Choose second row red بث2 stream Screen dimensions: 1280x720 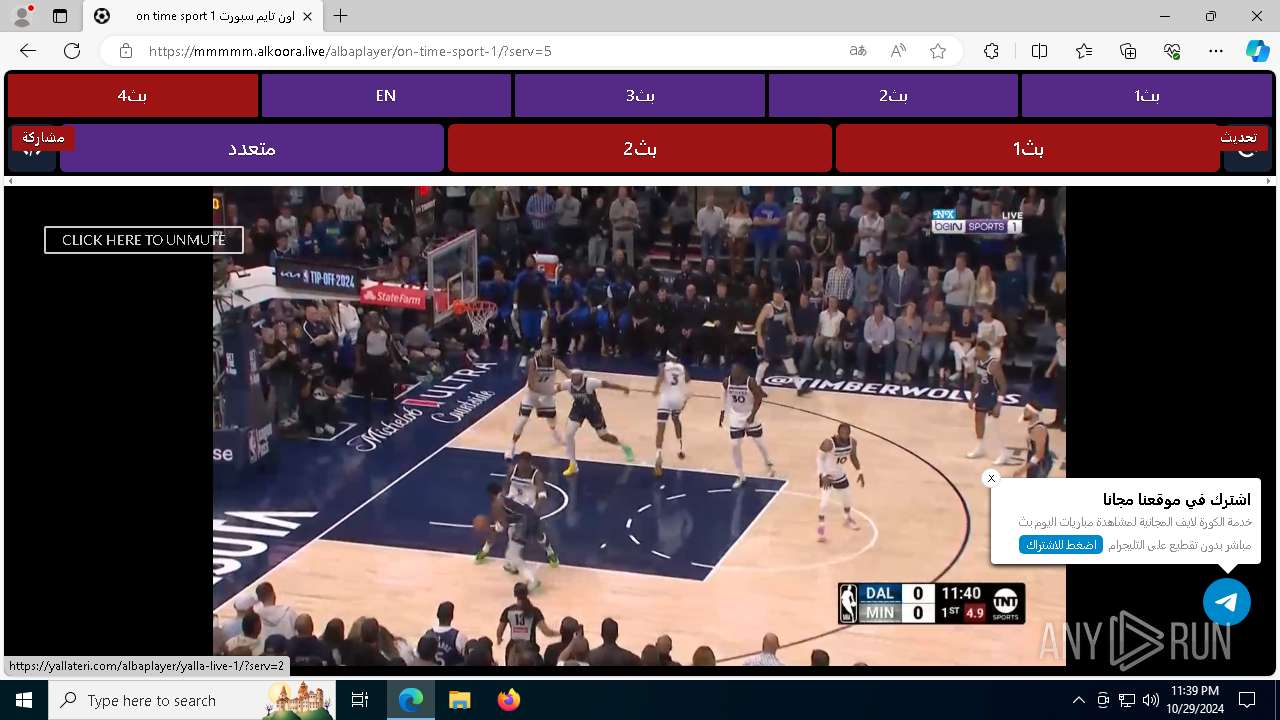pyautogui.click(x=640, y=148)
